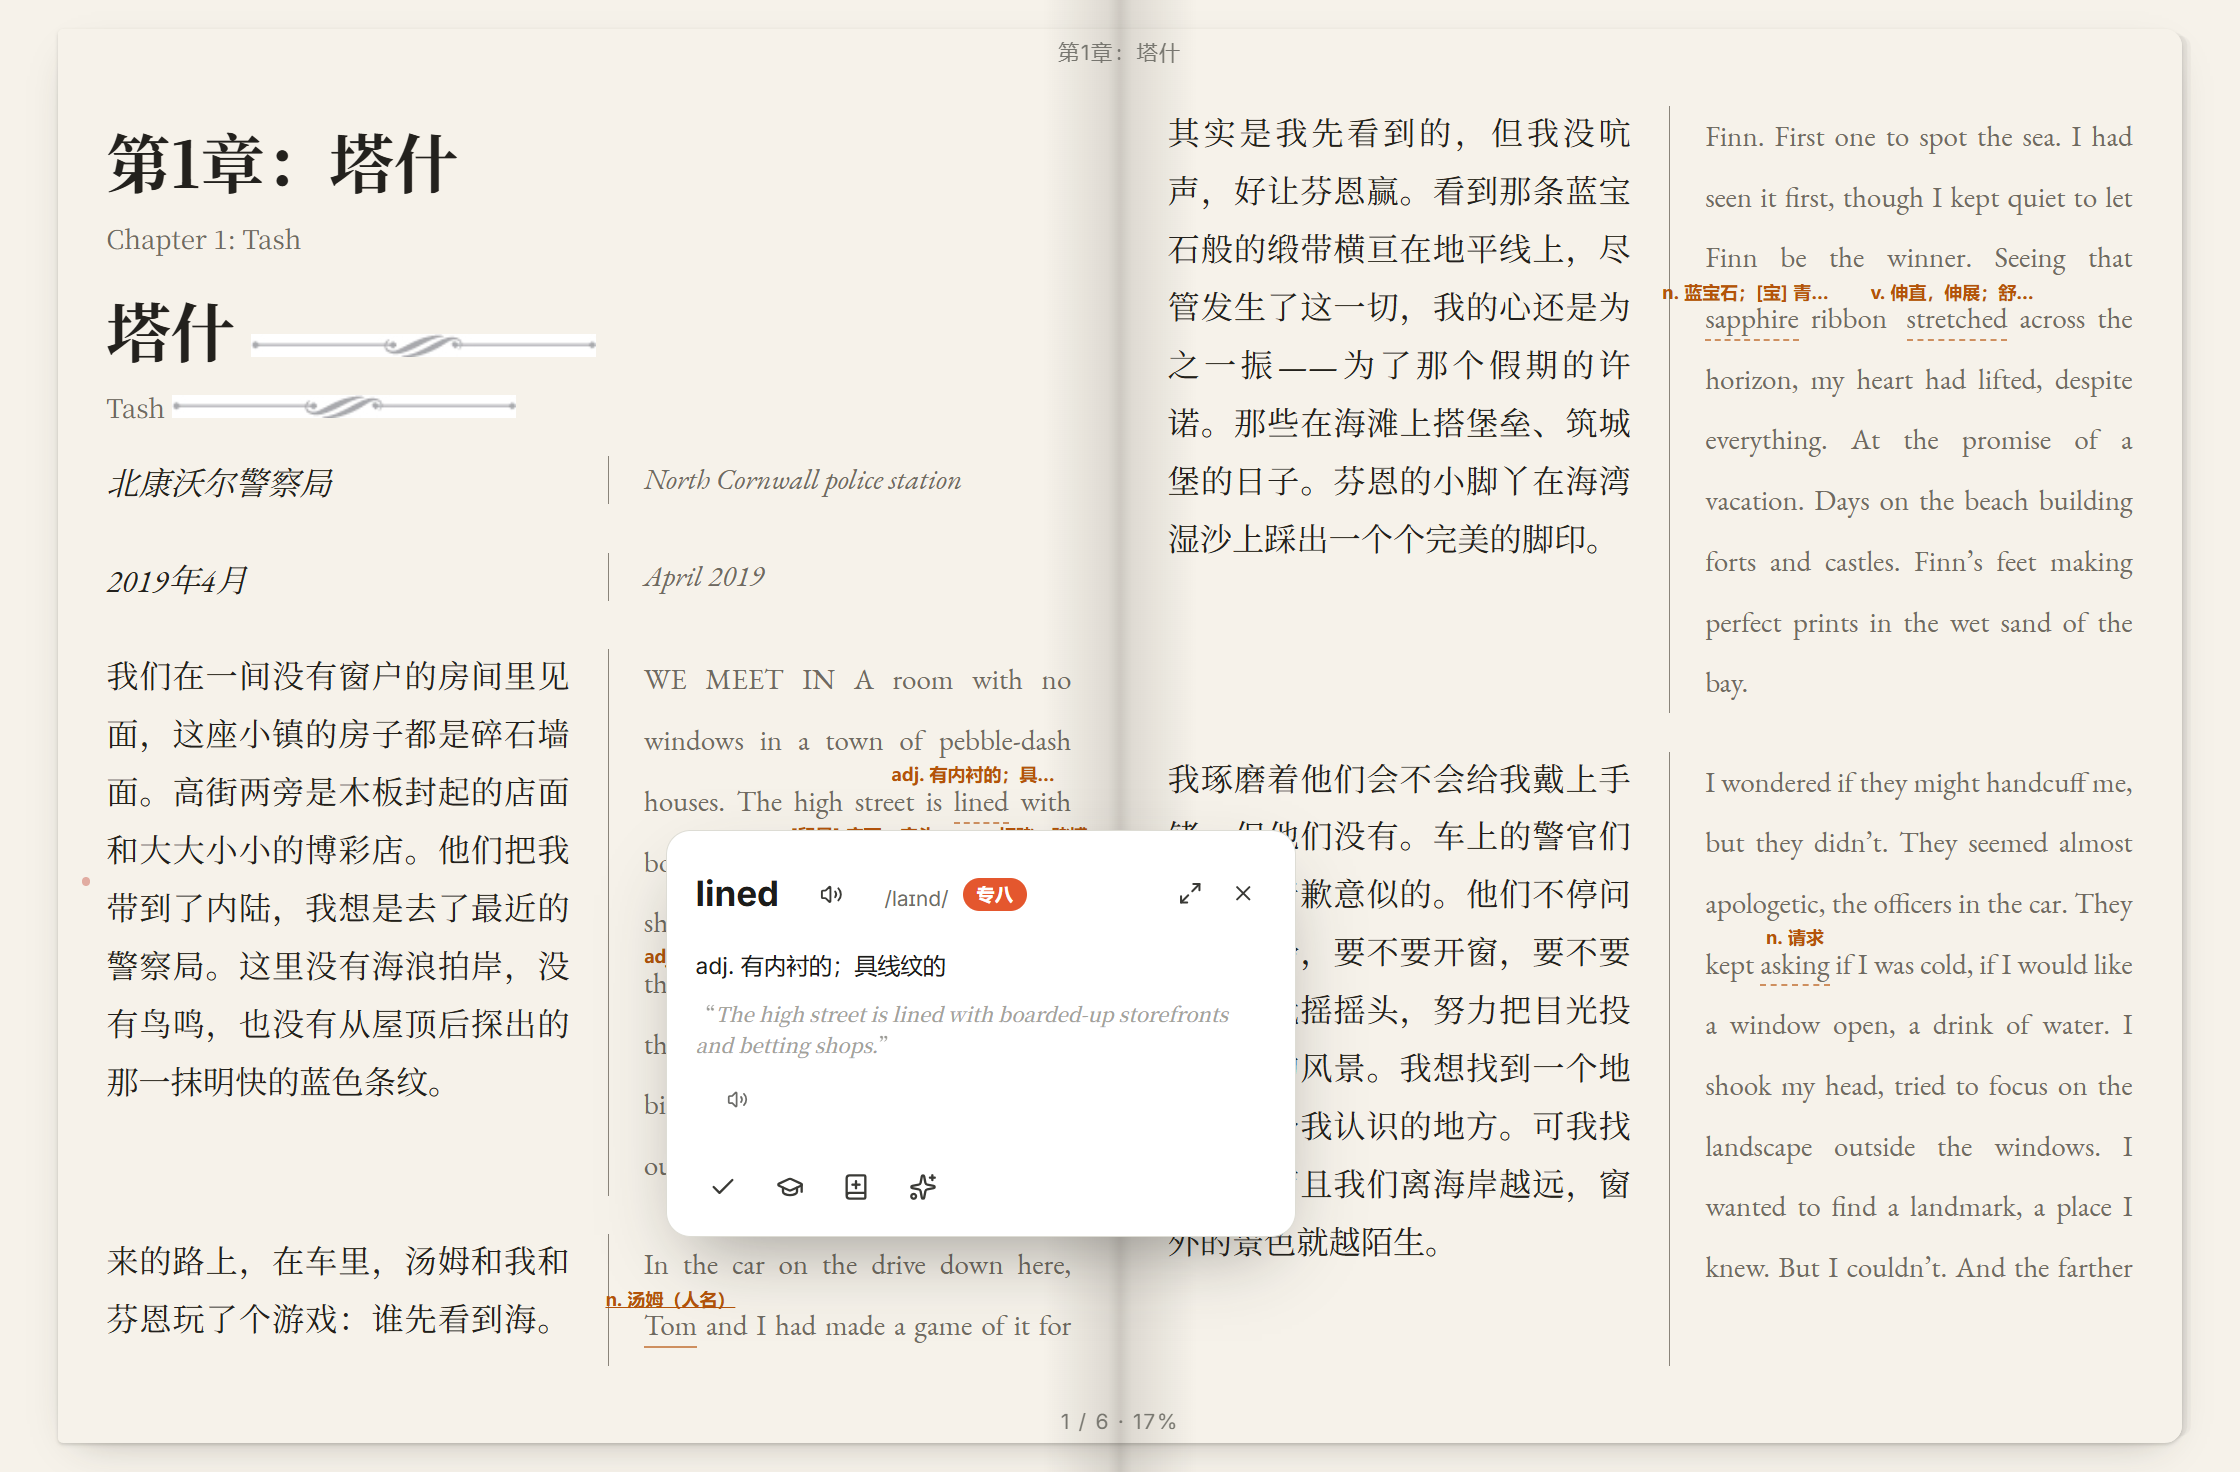Click the headword lined in the popup
Screen dimensions: 2240x1472
[737, 893]
